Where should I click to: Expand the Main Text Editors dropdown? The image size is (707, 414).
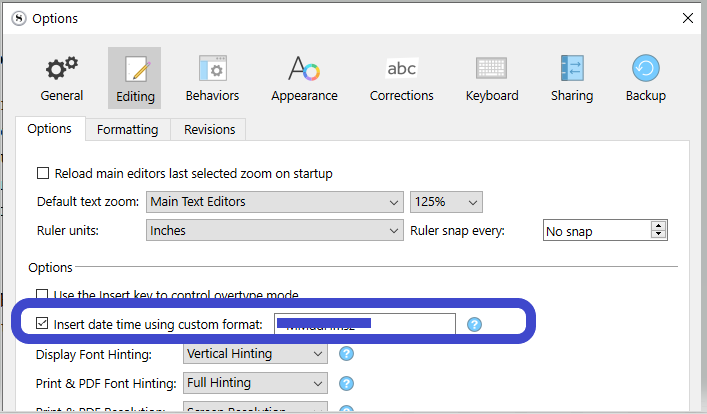click(274, 202)
